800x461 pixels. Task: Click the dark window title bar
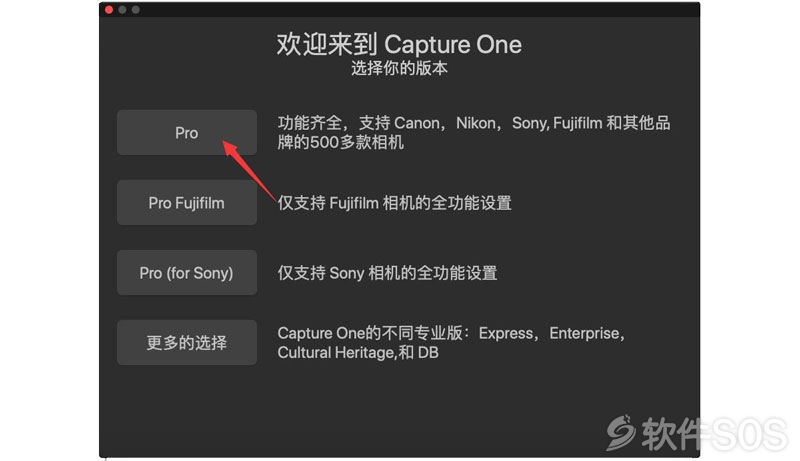pyautogui.click(x=399, y=10)
